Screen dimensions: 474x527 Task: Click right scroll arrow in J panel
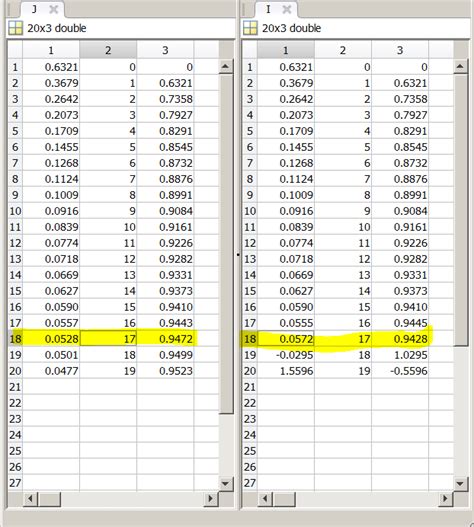click(211, 498)
